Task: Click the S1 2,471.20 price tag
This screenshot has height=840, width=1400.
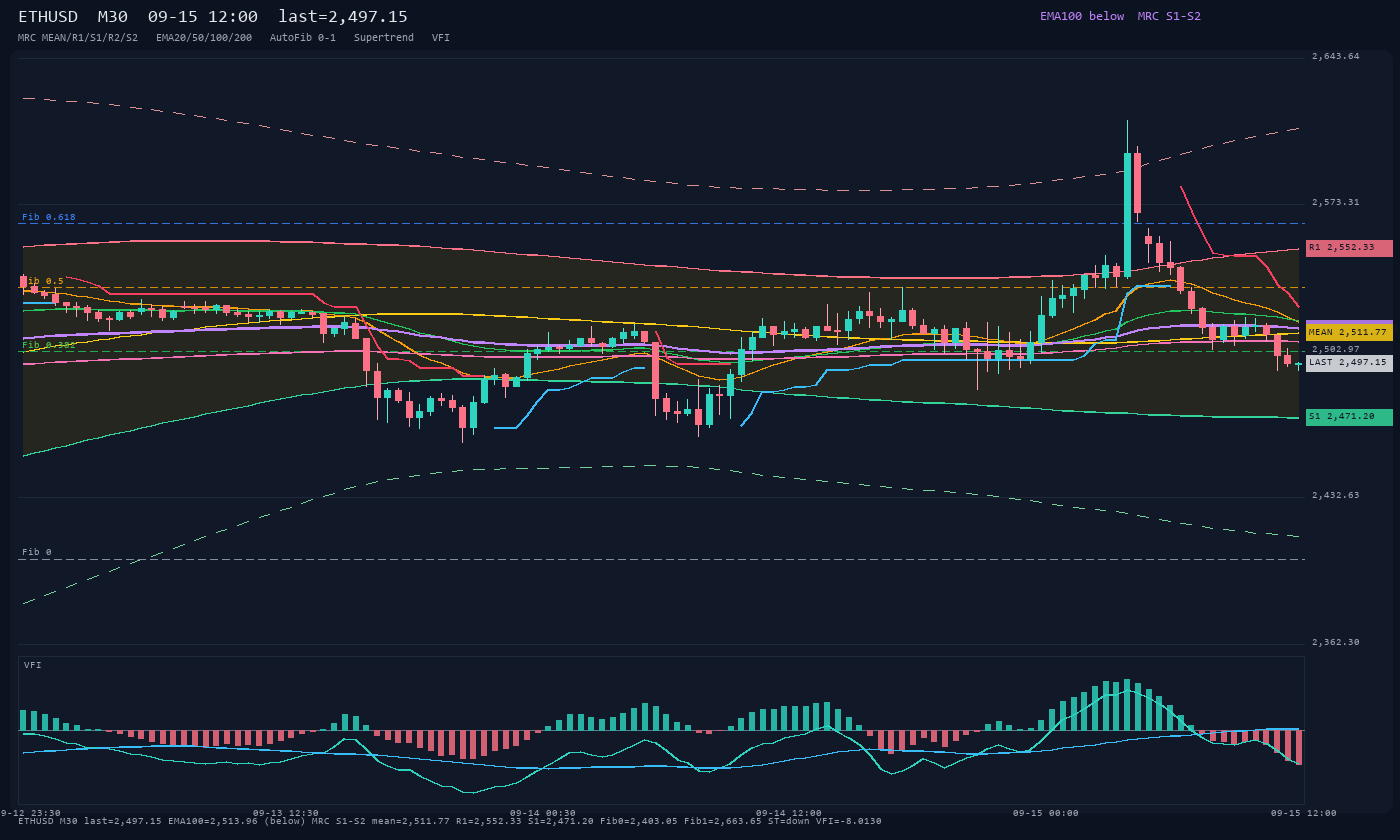Action: 1349,417
